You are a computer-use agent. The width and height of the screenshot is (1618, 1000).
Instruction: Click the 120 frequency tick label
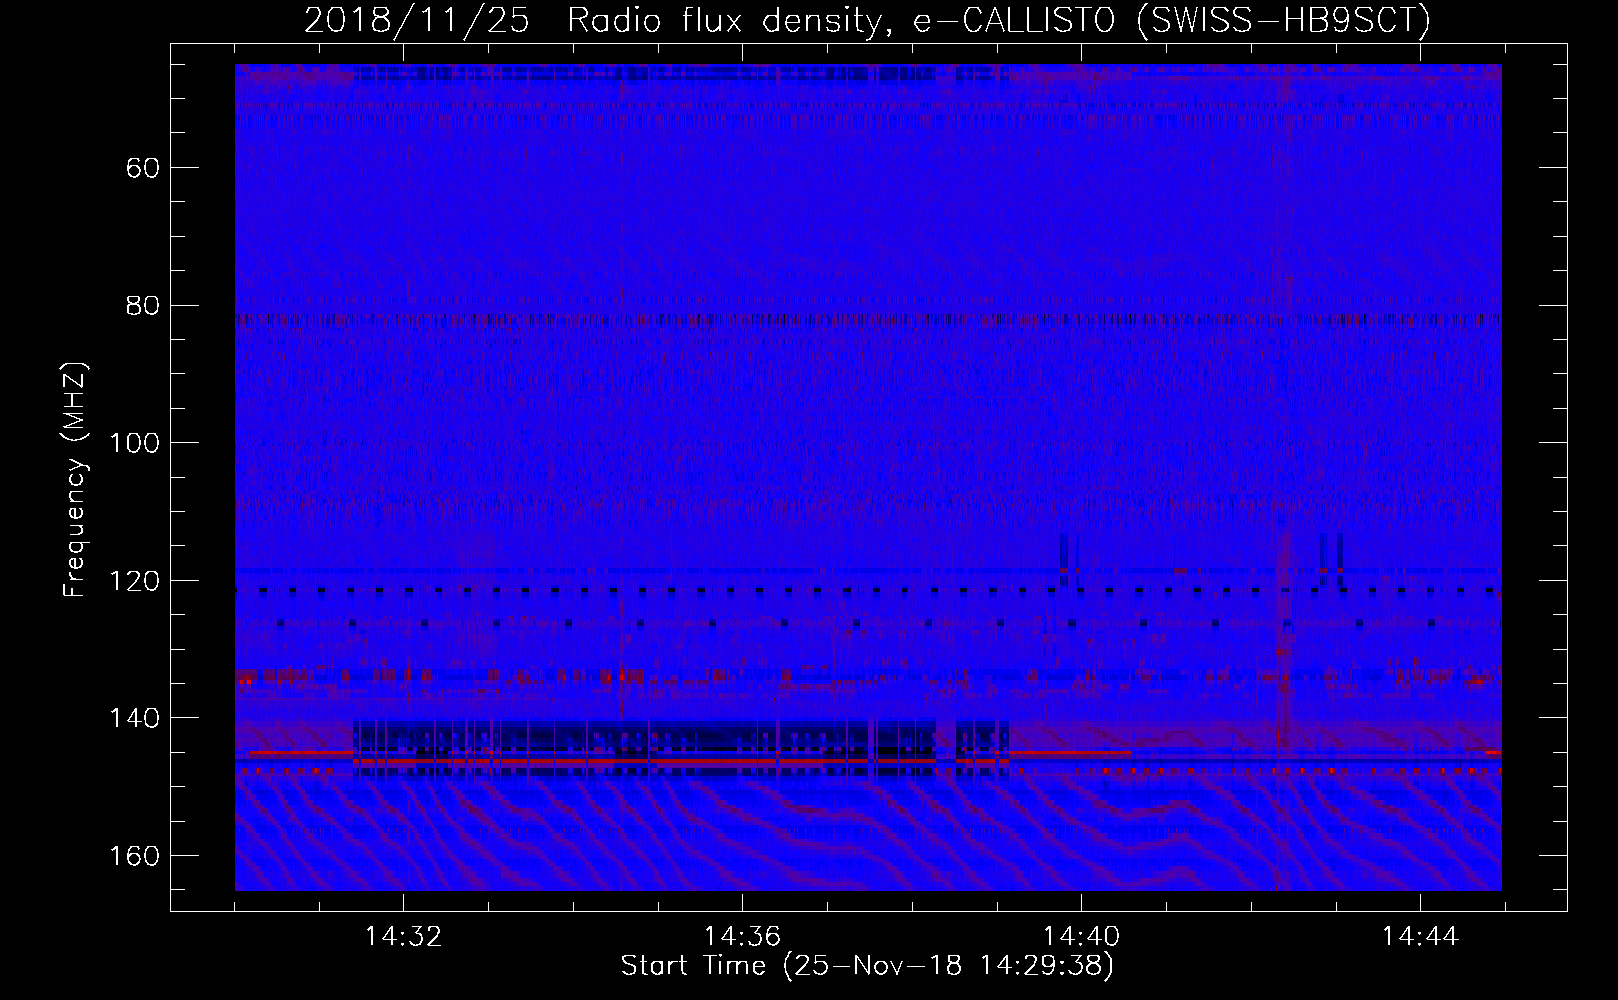tap(134, 581)
